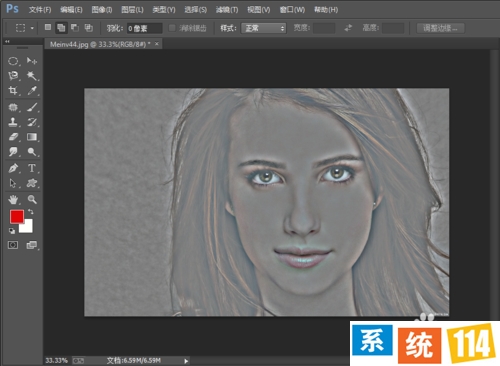Click the status bar preview icon beside zoom
Image resolution: width=500 pixels, height=366 pixels.
(x=78, y=361)
